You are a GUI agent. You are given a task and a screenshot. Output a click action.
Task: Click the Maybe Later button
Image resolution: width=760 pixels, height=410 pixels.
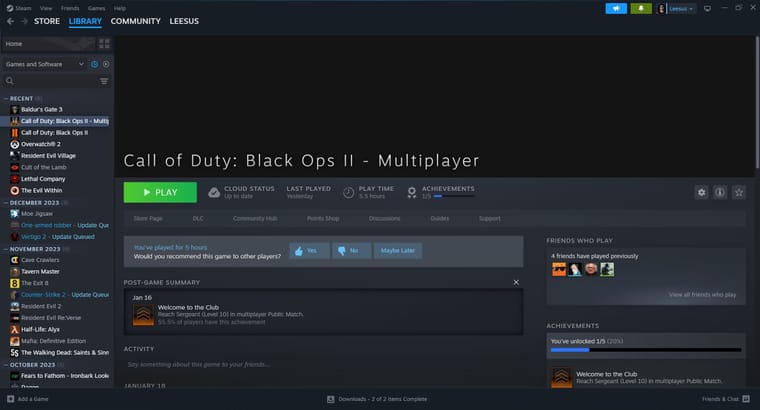(x=397, y=251)
